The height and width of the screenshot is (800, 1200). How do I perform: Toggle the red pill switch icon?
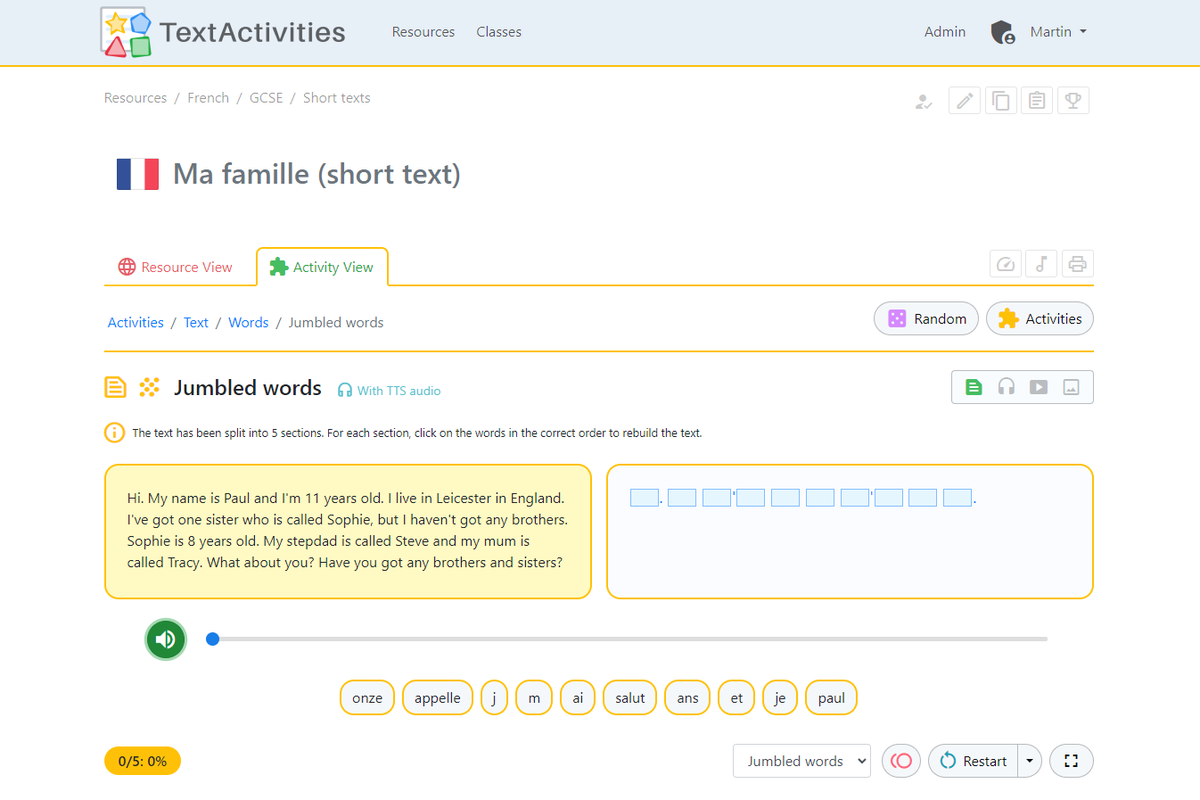pos(902,761)
